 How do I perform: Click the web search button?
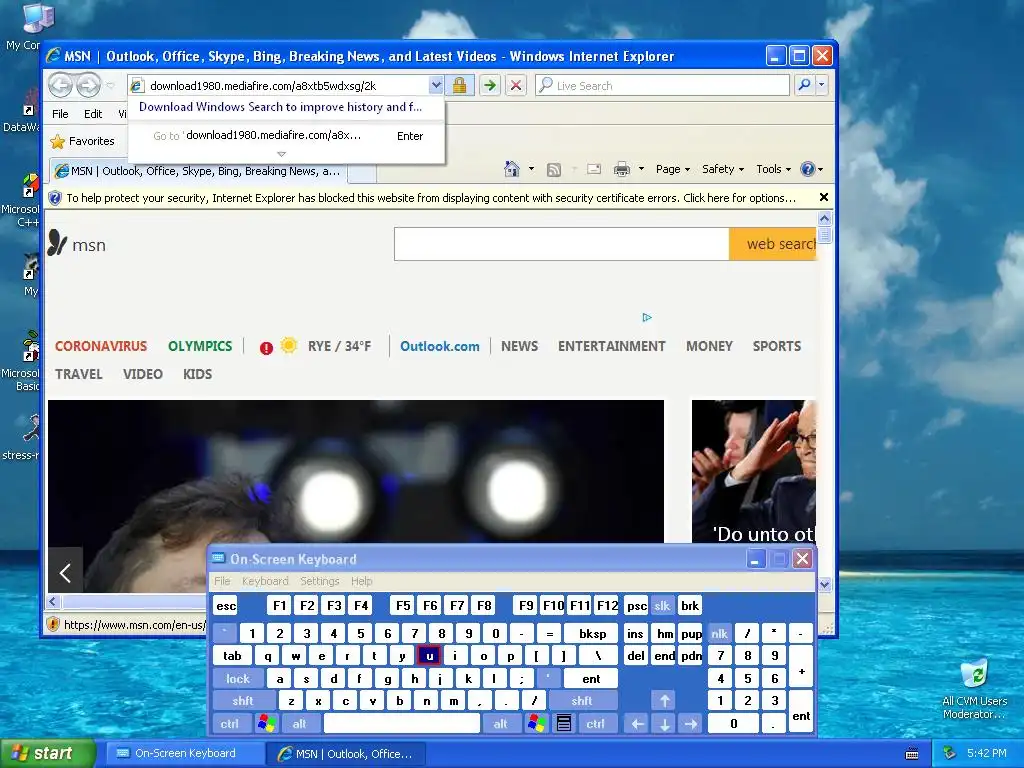[x=773, y=244]
